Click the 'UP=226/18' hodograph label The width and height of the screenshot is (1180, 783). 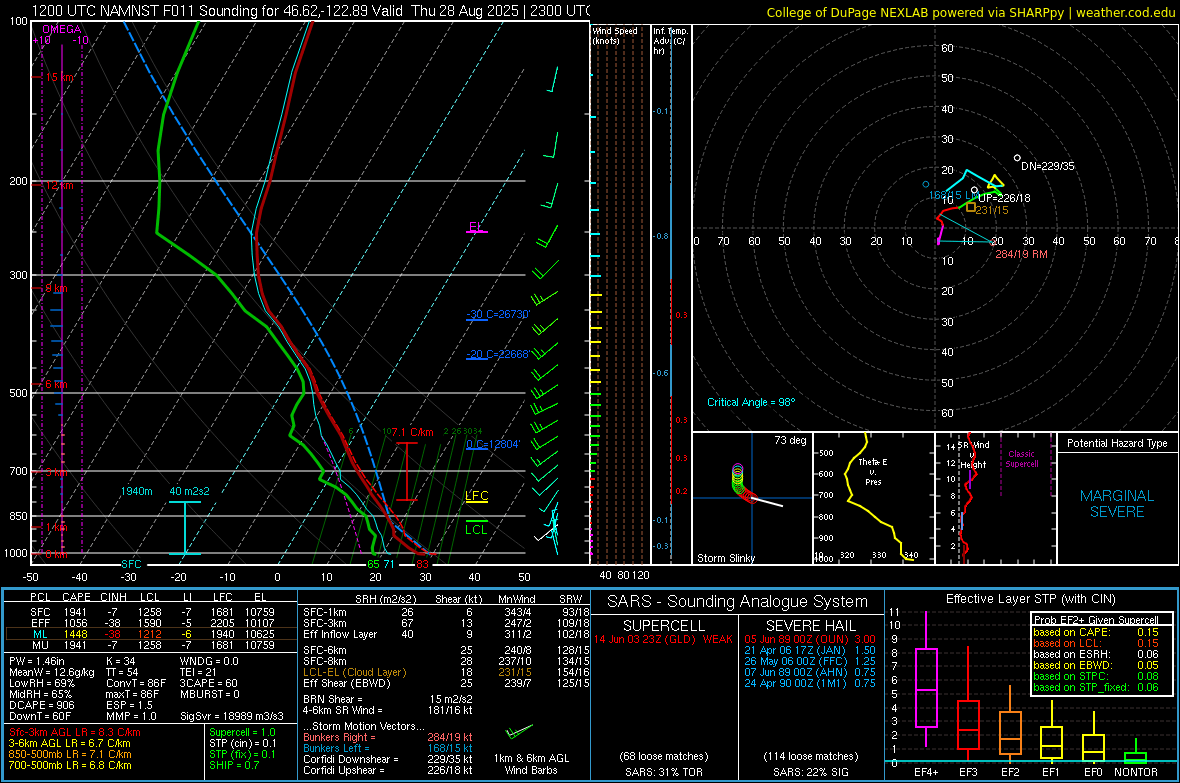point(1004,198)
